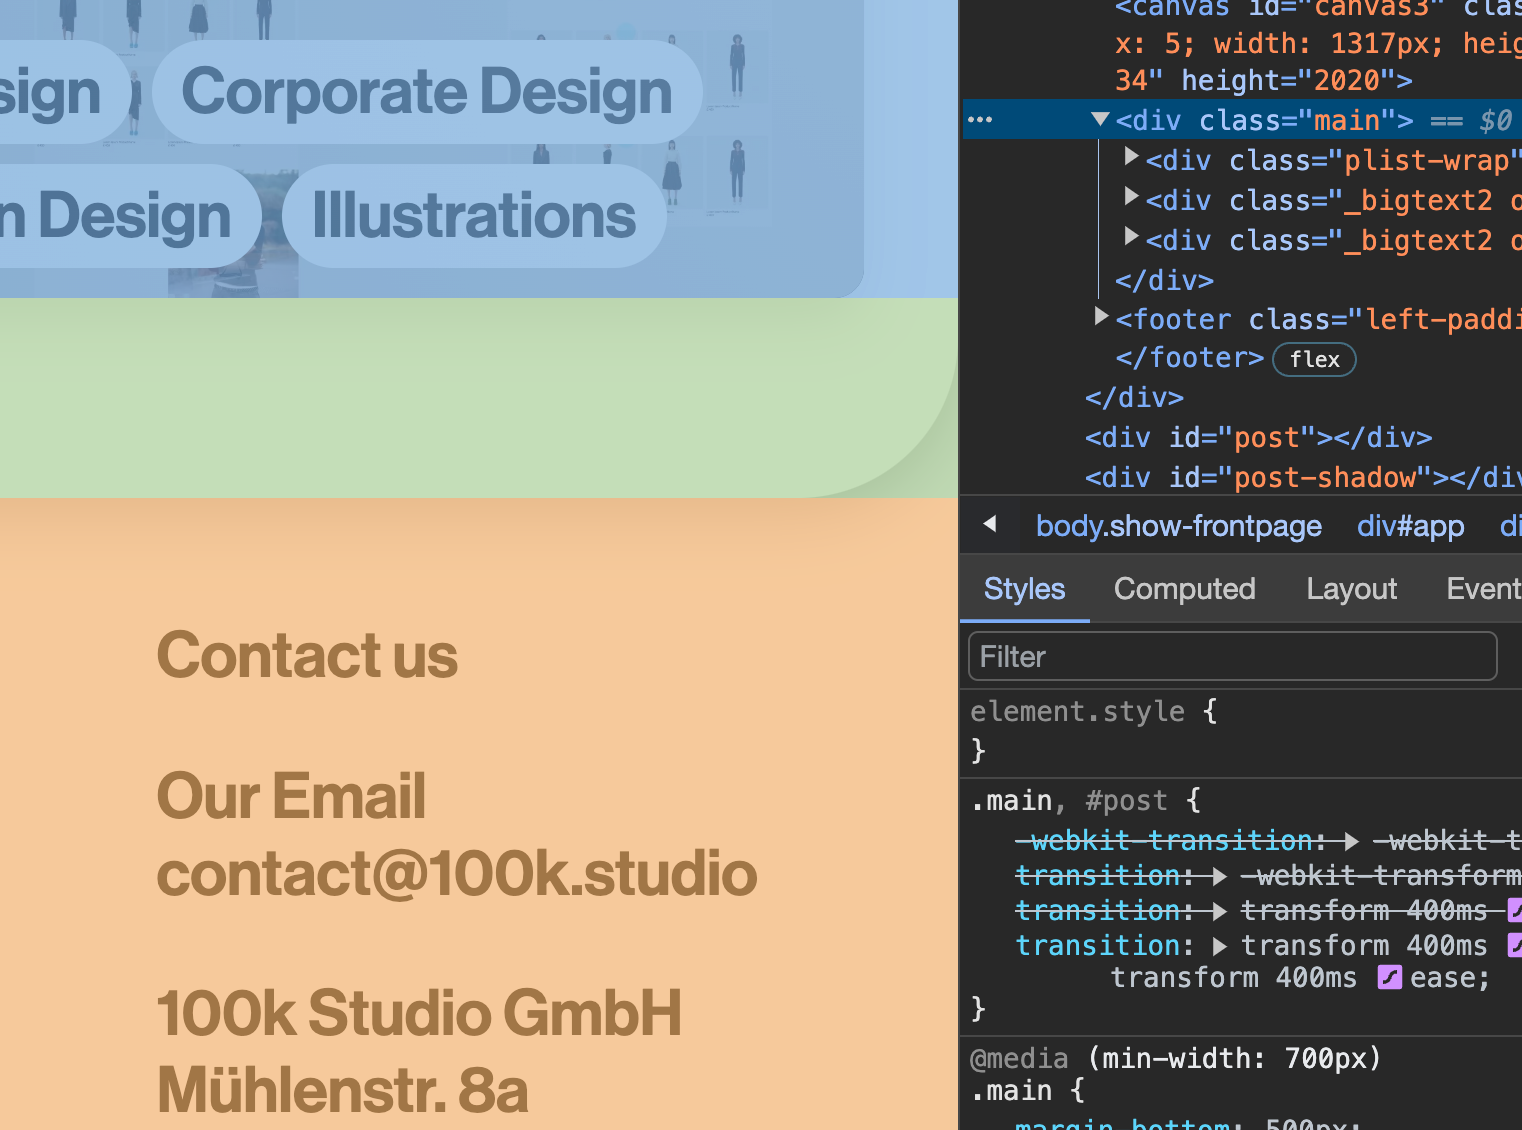Expand the struck-through -webkit-transition value
The width and height of the screenshot is (1522, 1130).
(1351, 841)
